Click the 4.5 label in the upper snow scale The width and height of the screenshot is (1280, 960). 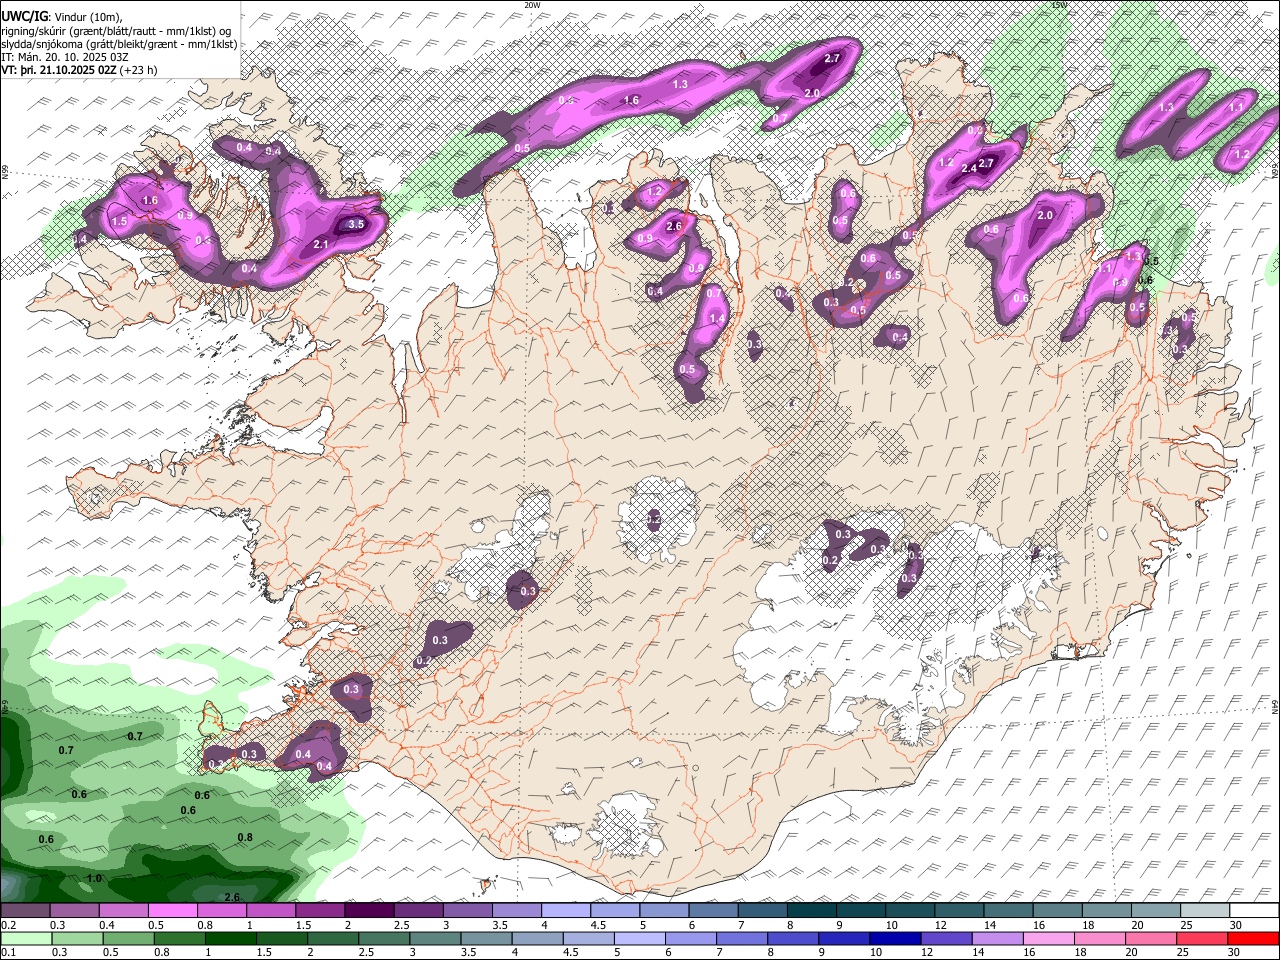598,925
